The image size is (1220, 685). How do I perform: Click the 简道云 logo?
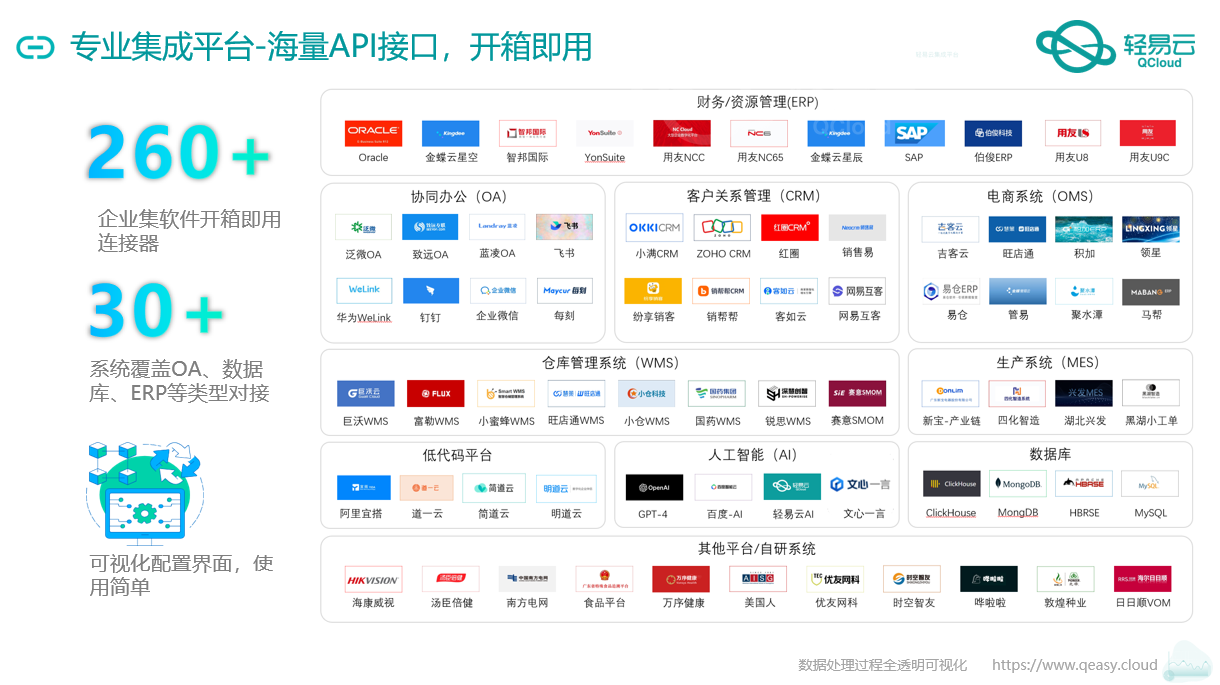click(x=494, y=487)
